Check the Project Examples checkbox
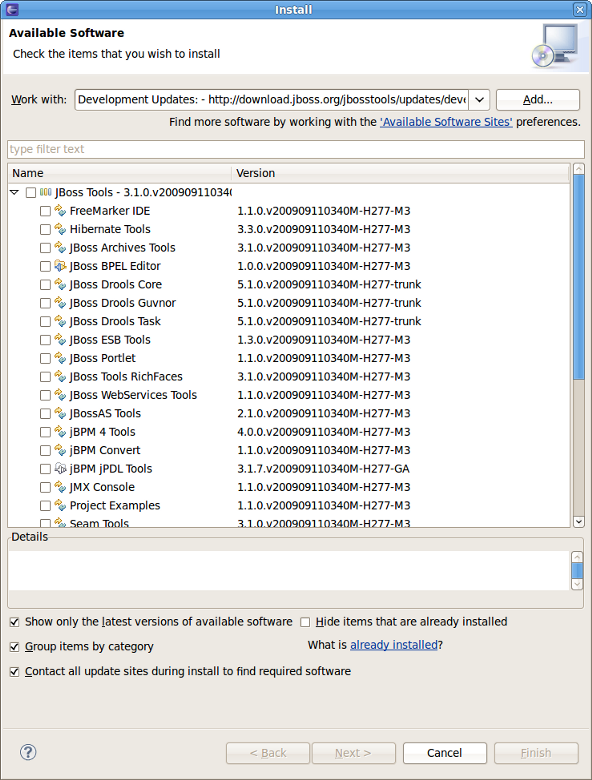Image resolution: width=592 pixels, height=780 pixels. pos(45,505)
